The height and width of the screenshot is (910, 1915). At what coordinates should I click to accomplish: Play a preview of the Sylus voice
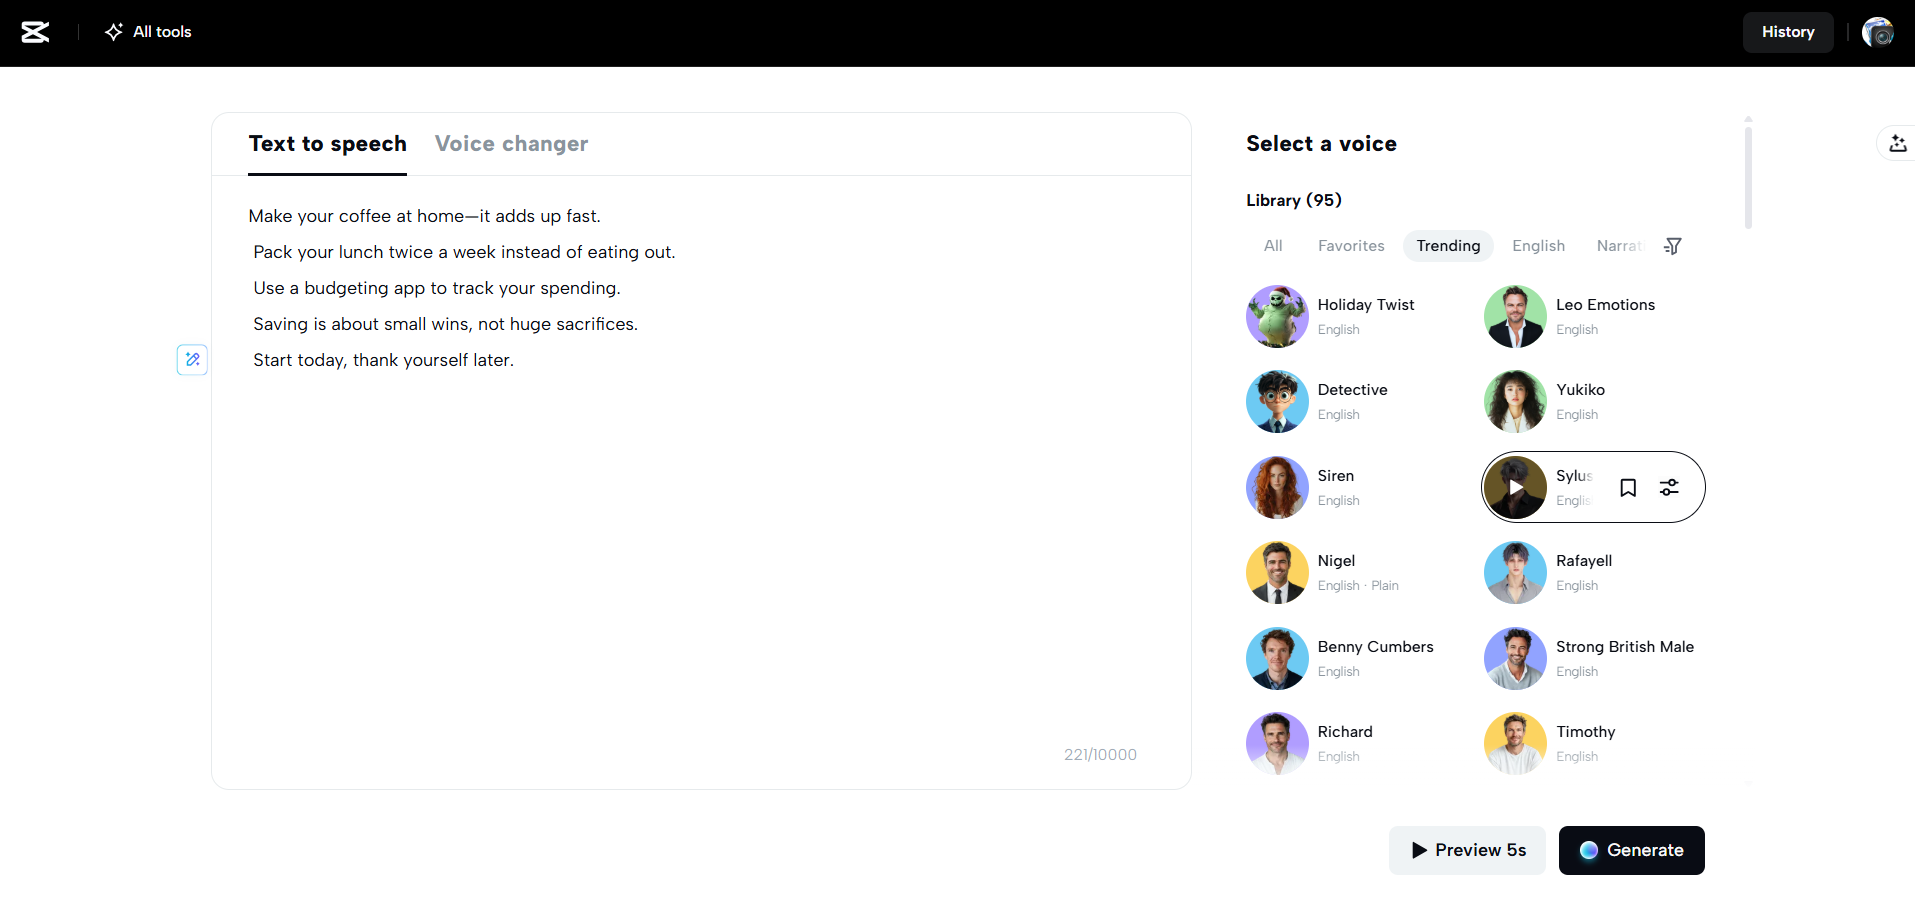click(1514, 487)
